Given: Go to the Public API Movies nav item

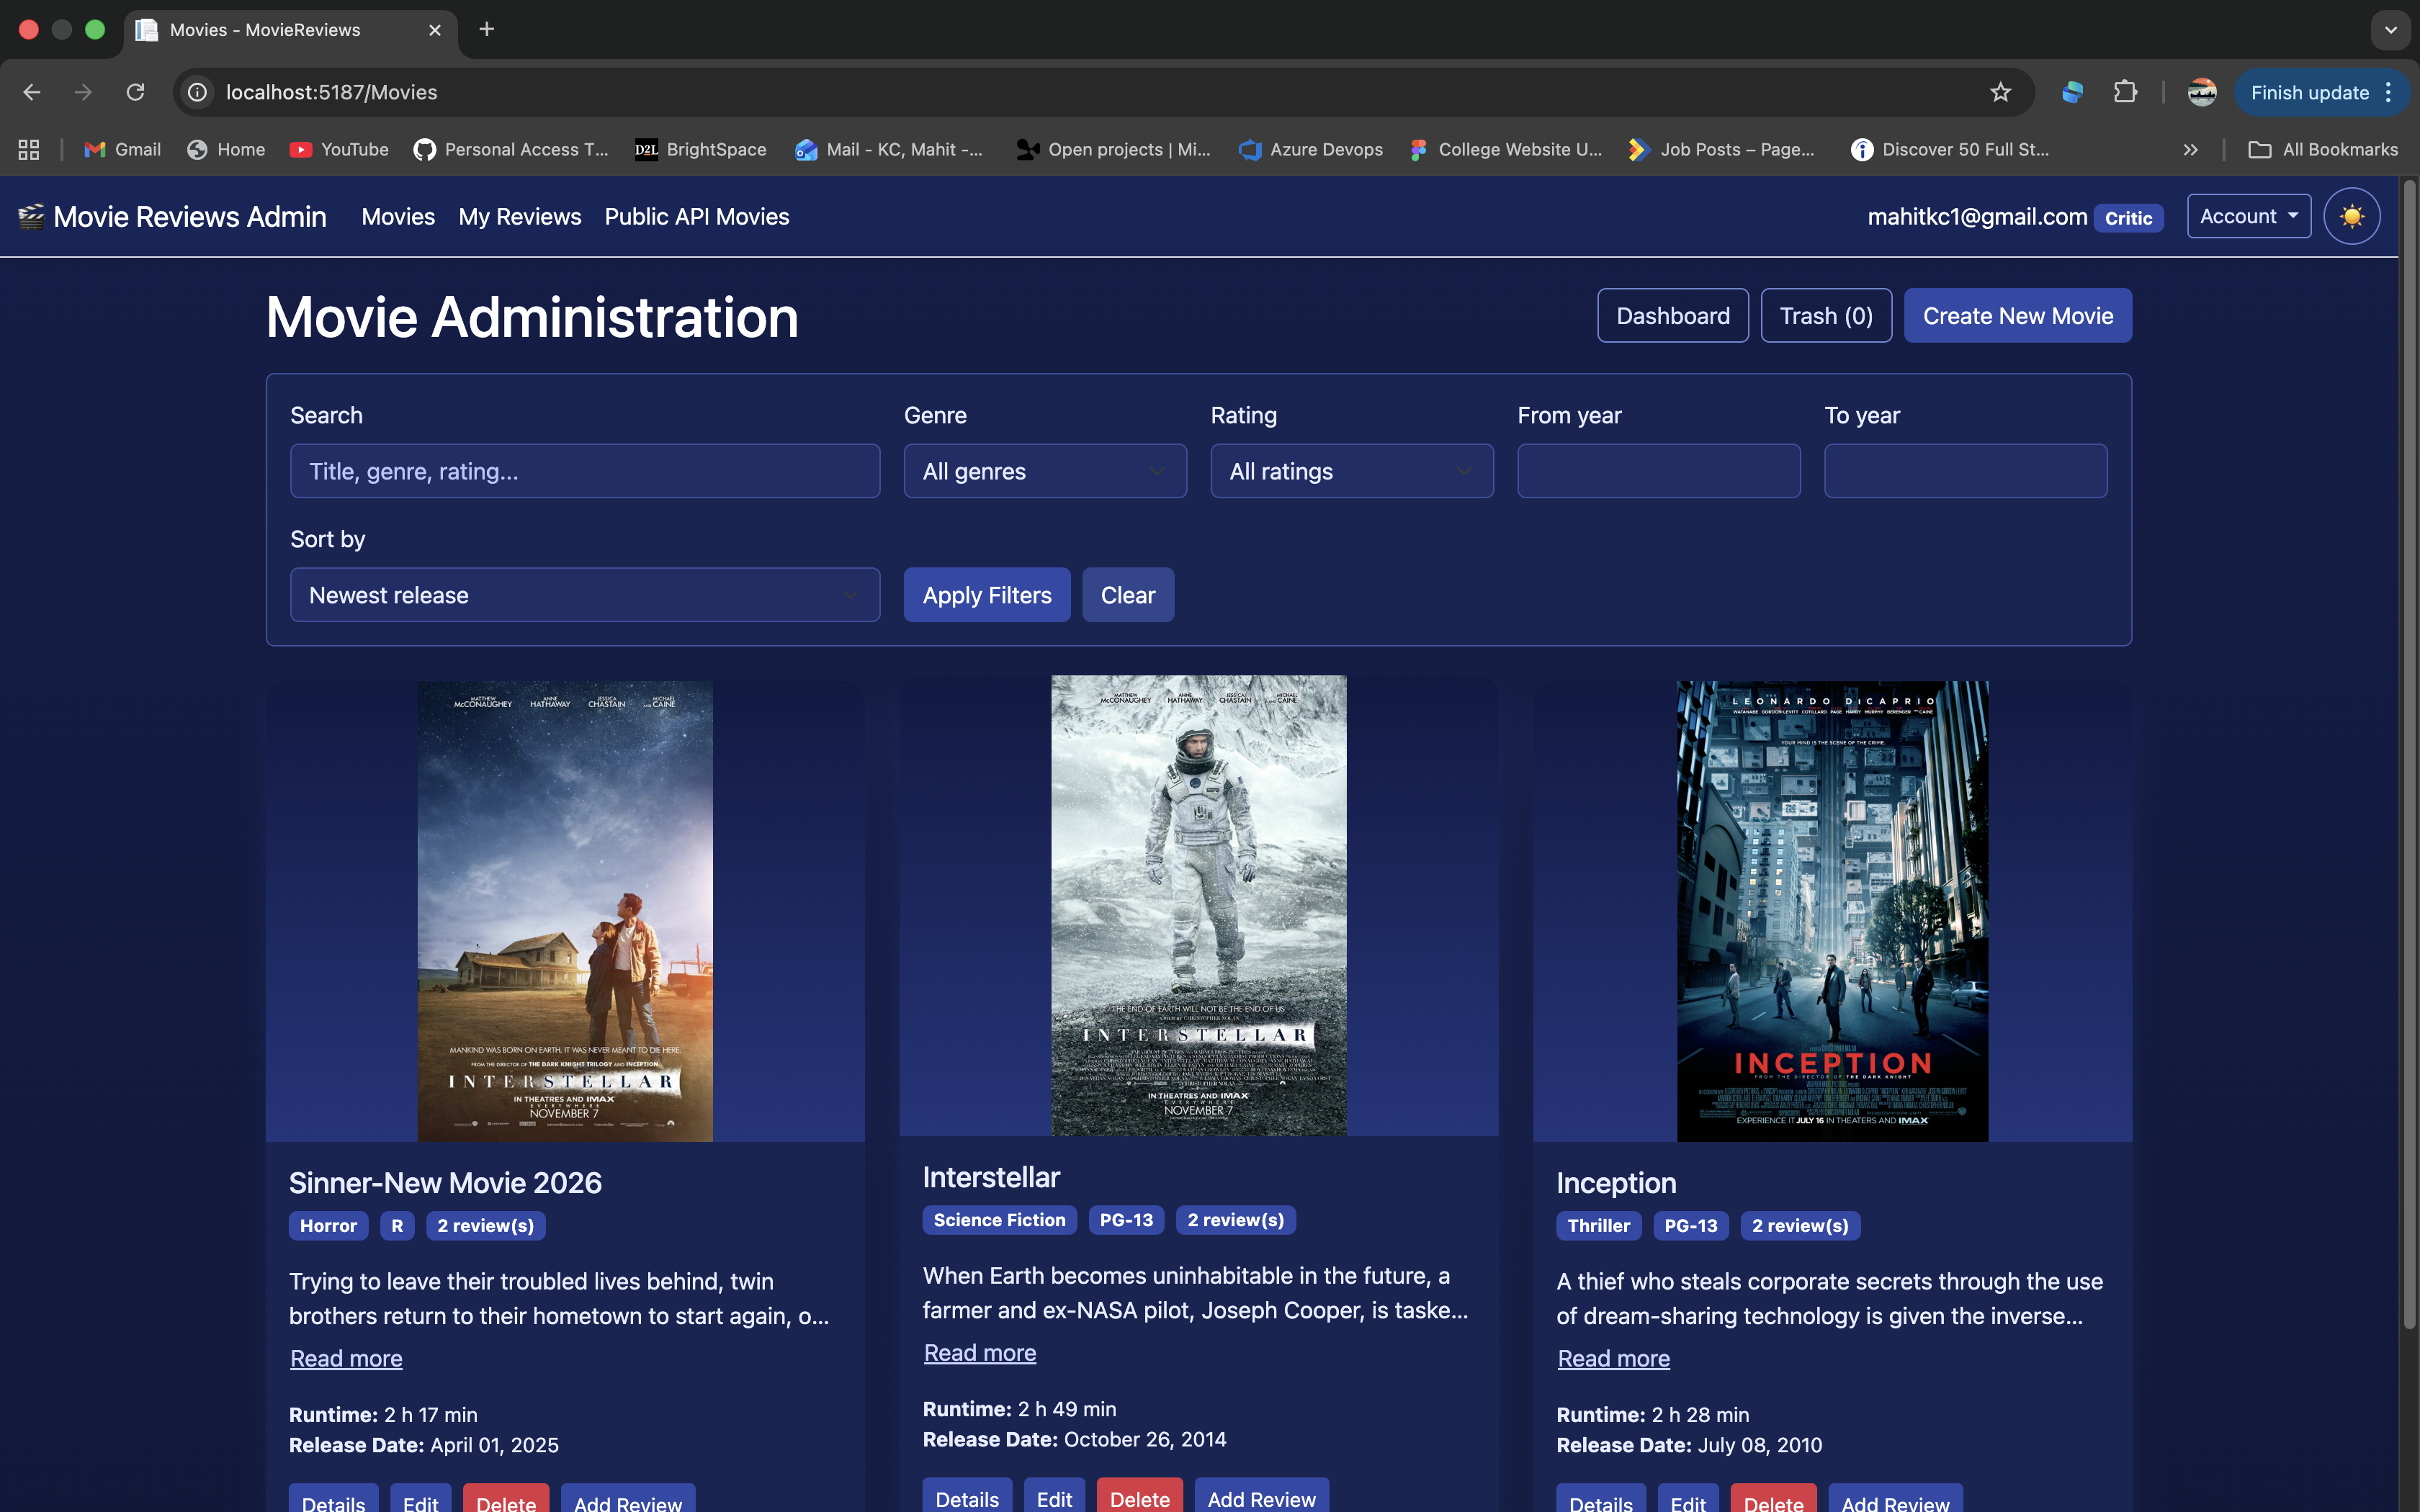Looking at the screenshot, I should point(697,216).
